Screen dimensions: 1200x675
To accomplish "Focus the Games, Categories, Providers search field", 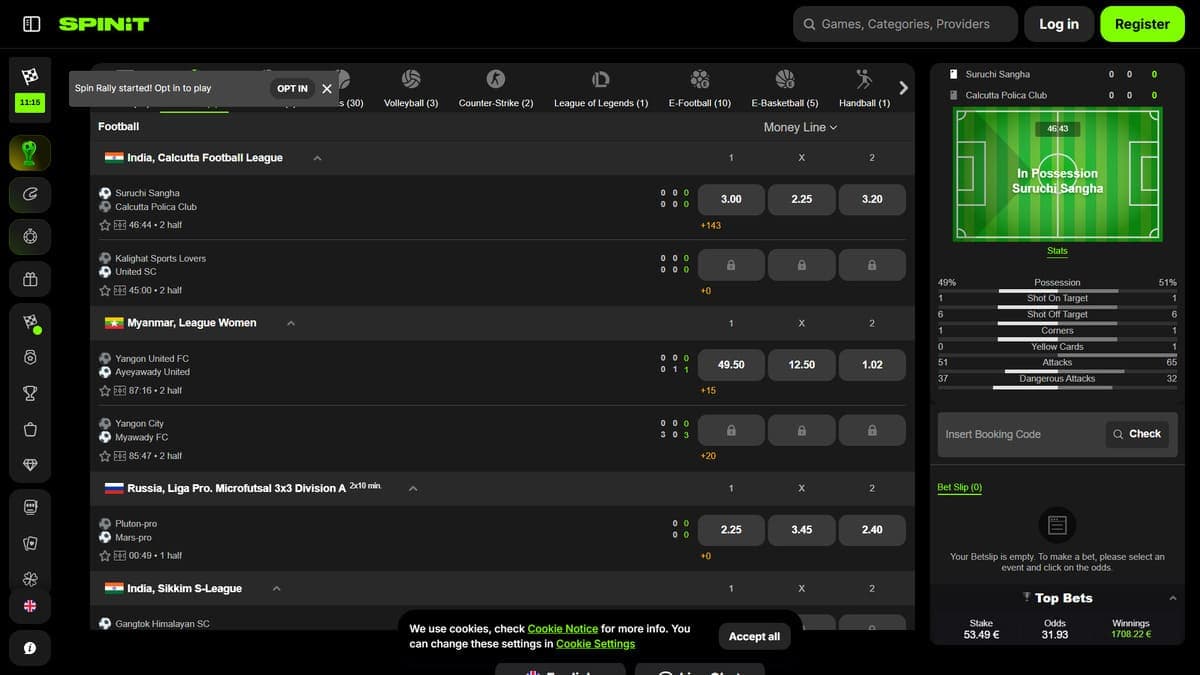I will [905, 24].
